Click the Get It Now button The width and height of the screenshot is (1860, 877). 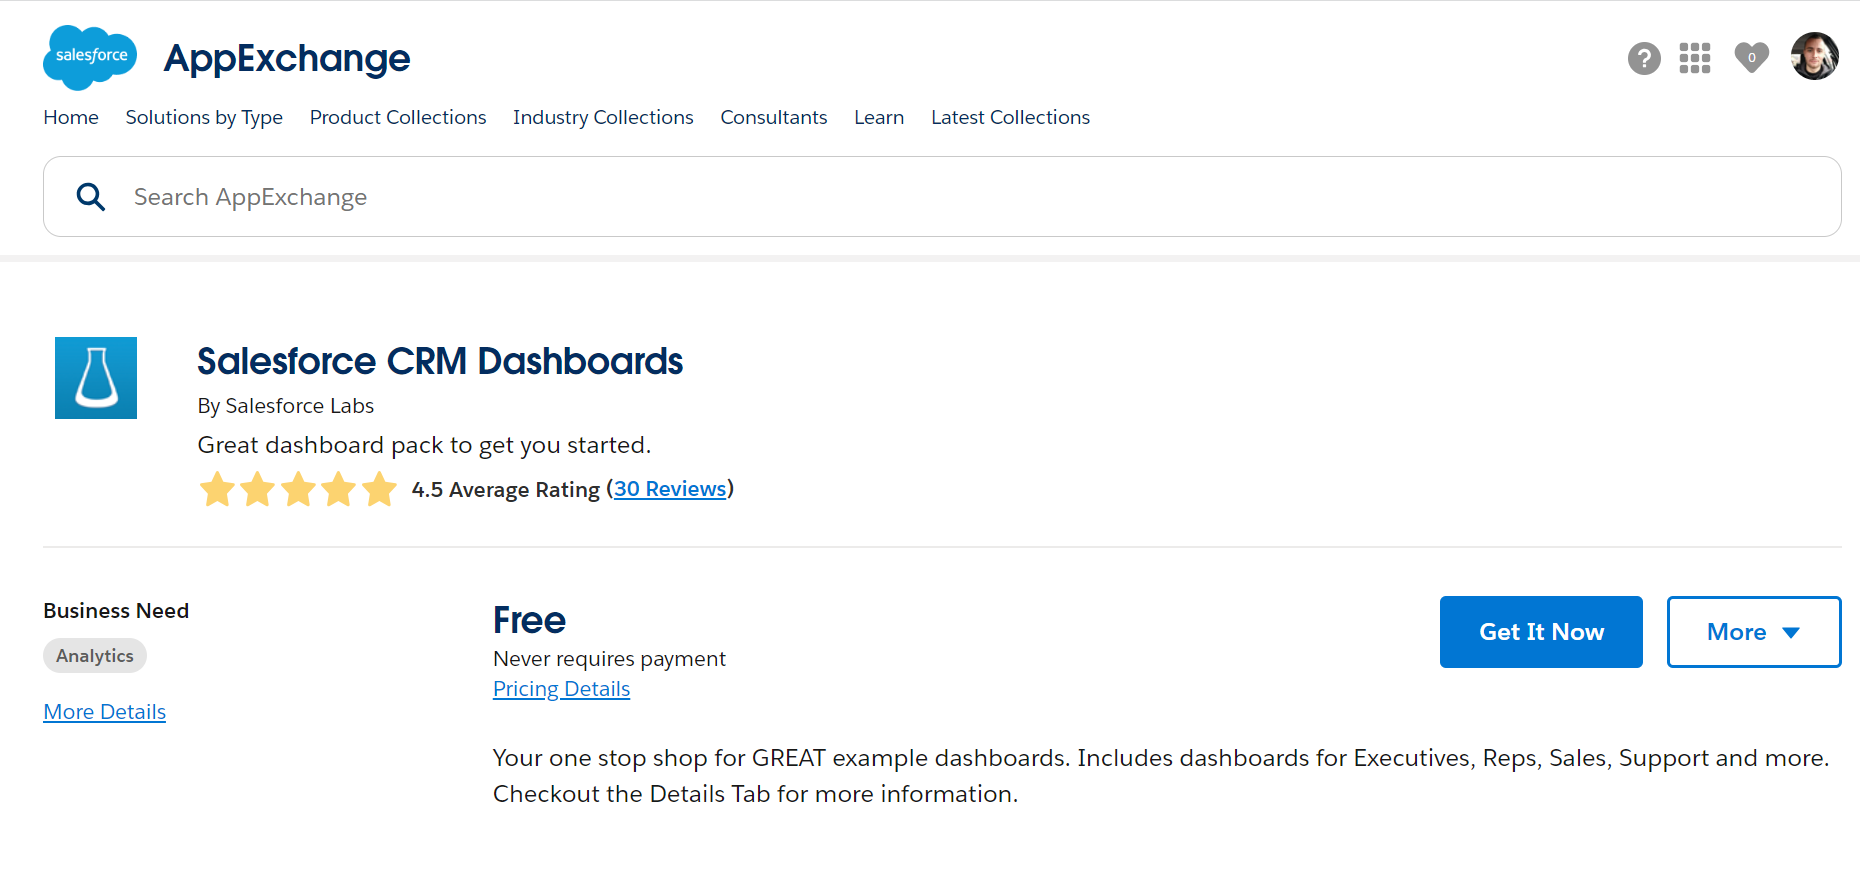coord(1540,631)
